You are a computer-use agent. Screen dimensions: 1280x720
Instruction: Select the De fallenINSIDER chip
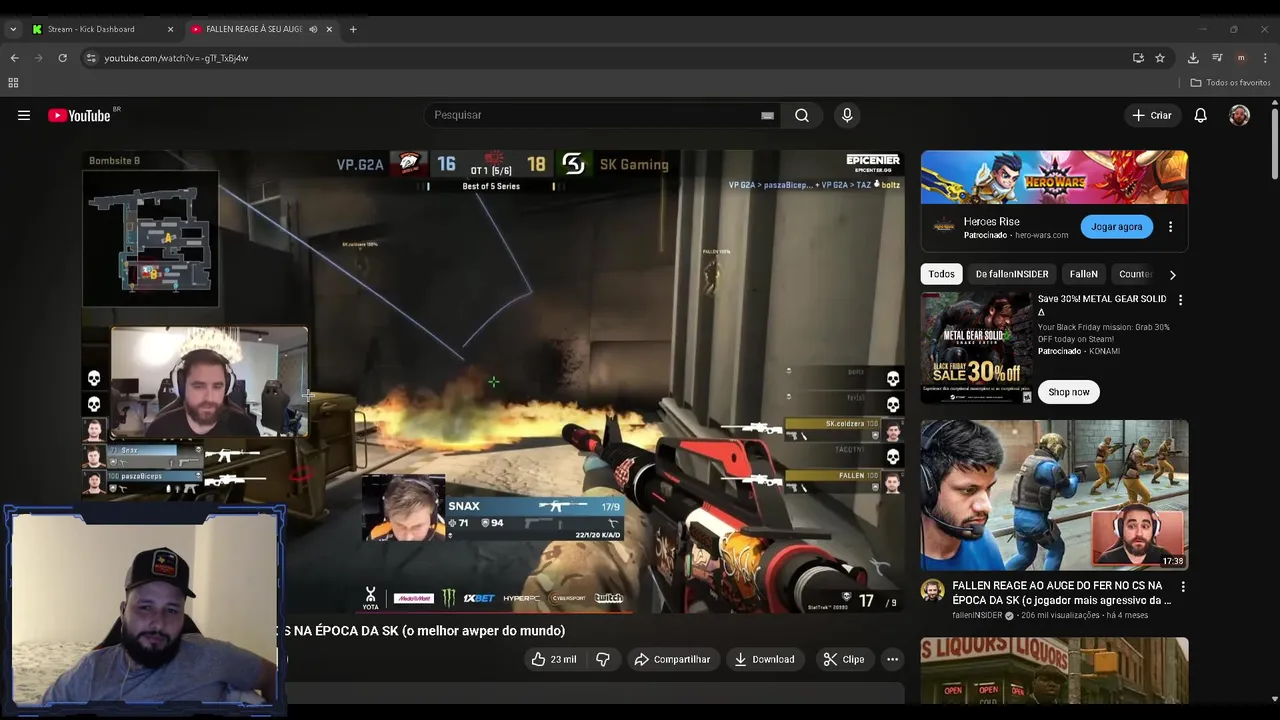click(1012, 274)
